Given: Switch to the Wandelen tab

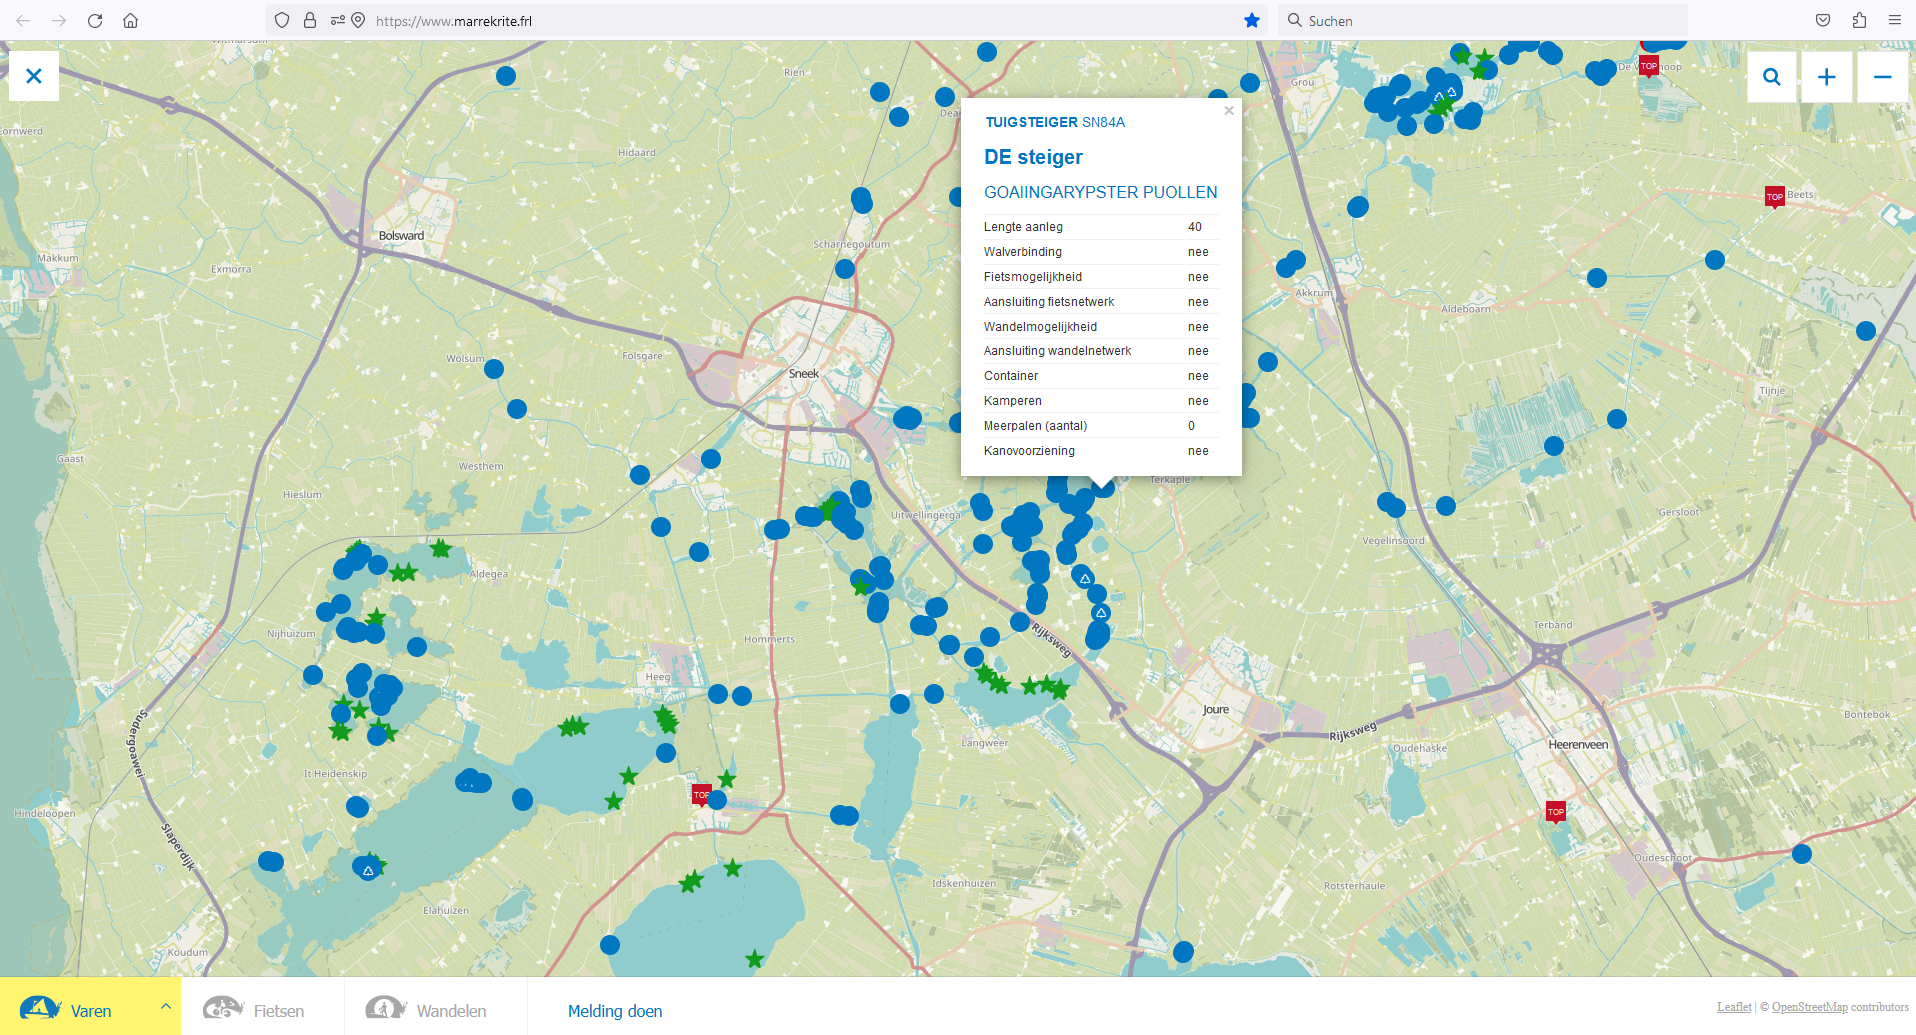Looking at the screenshot, I should [x=428, y=1010].
